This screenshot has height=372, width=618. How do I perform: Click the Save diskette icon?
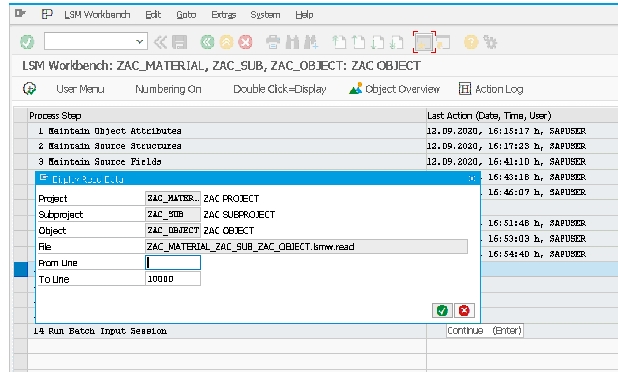(x=180, y=42)
